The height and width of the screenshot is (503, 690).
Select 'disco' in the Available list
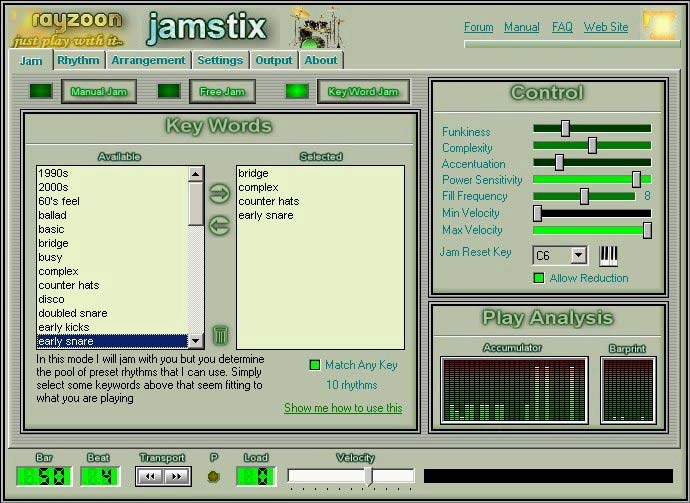point(112,299)
